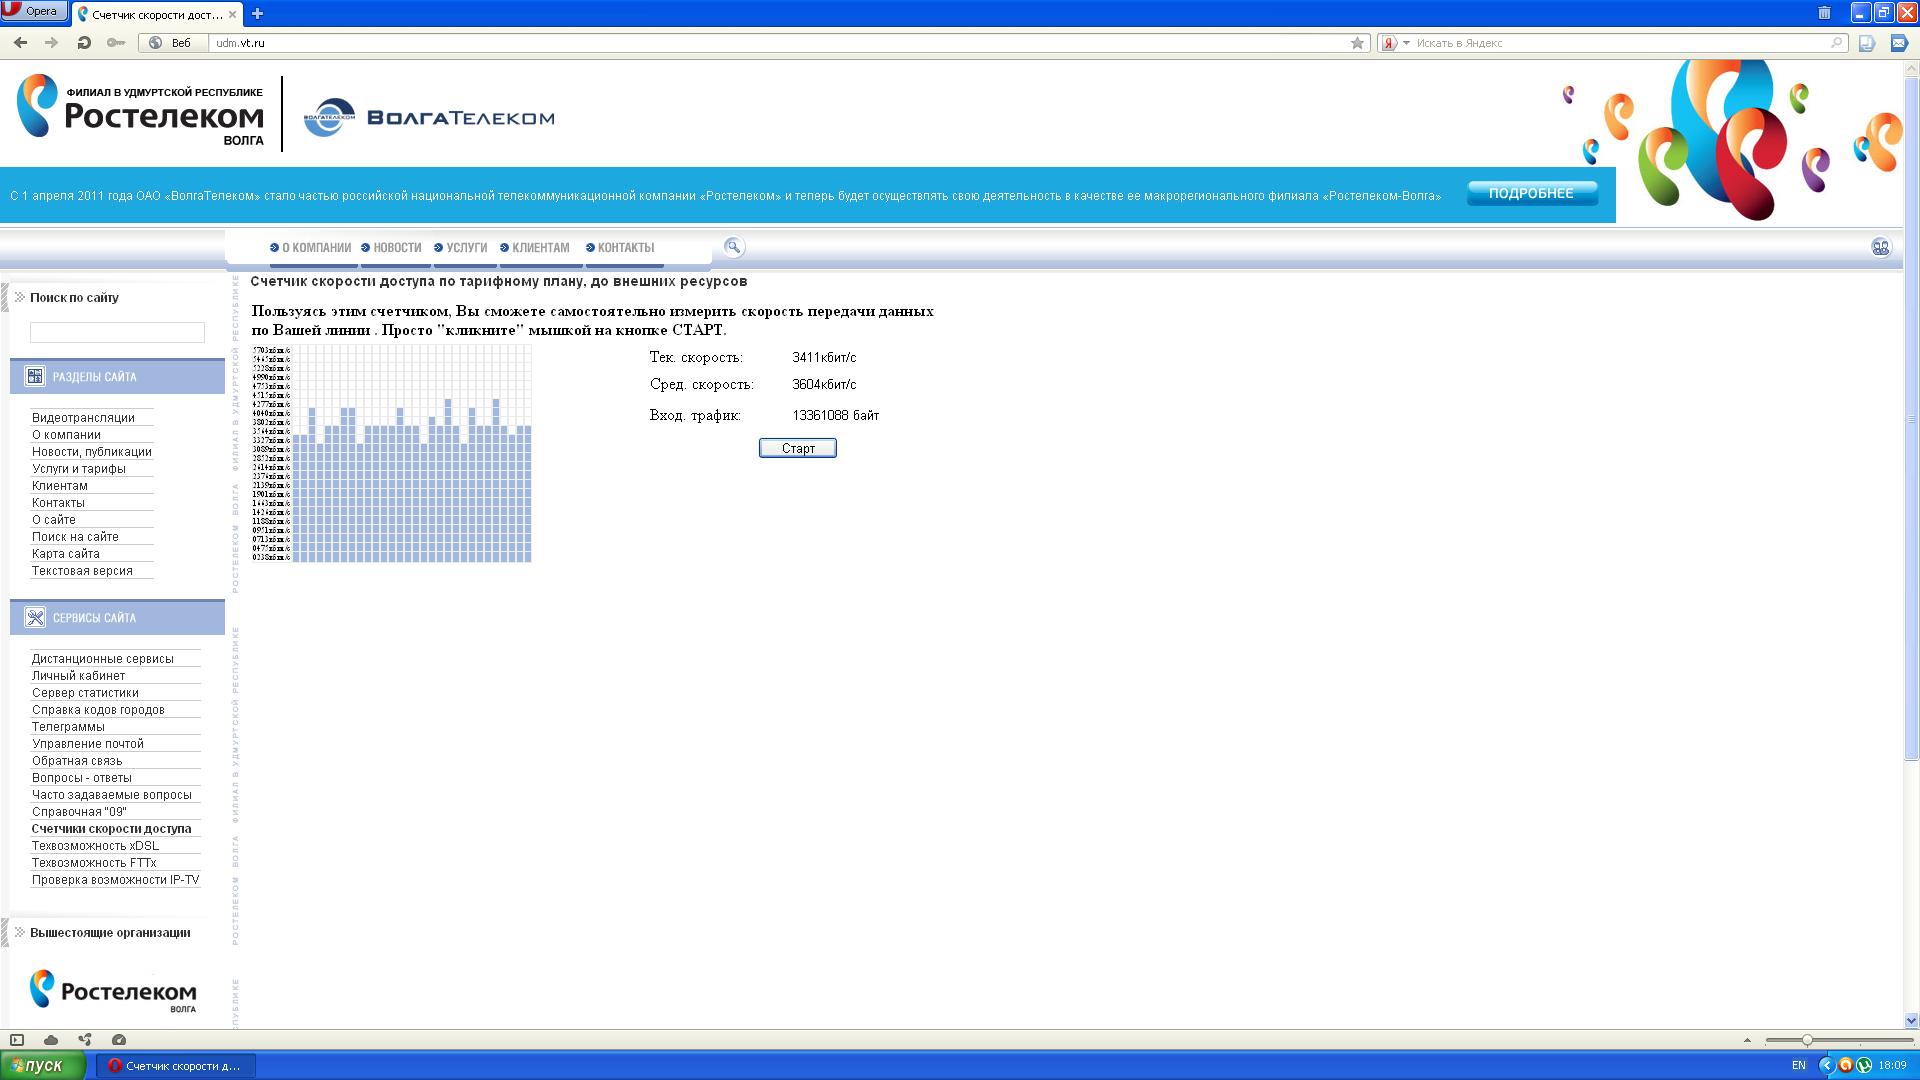The image size is (1920, 1080).
Task: Open the НОВОСТИ menu
Action: 391,247
